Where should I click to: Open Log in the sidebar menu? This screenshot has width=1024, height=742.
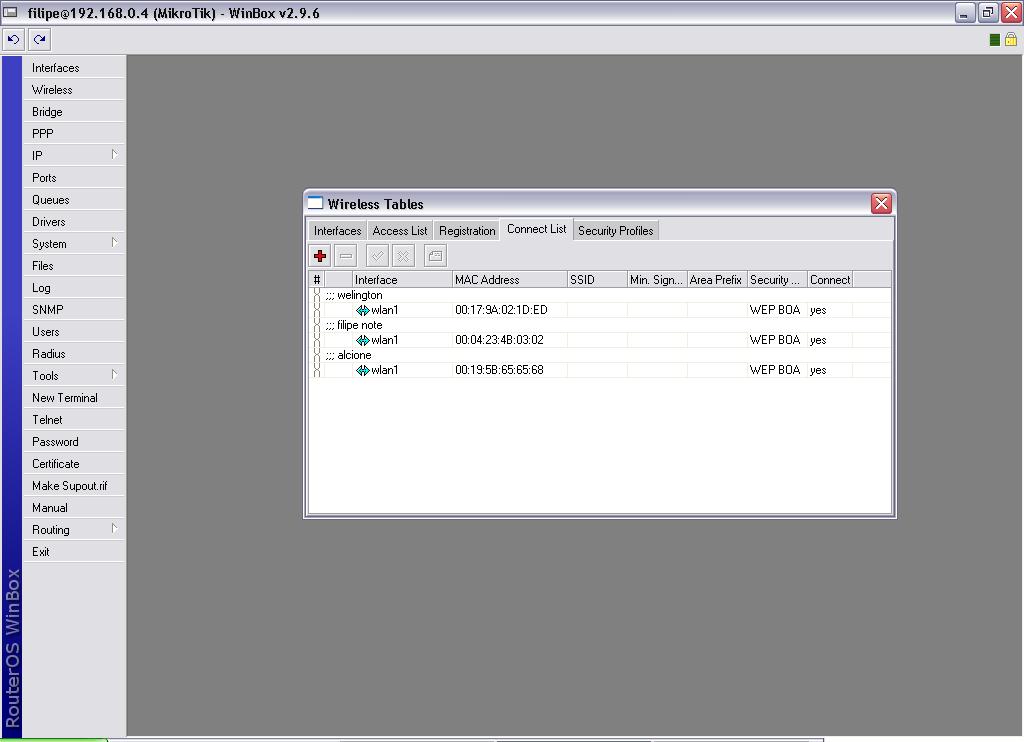(x=74, y=288)
